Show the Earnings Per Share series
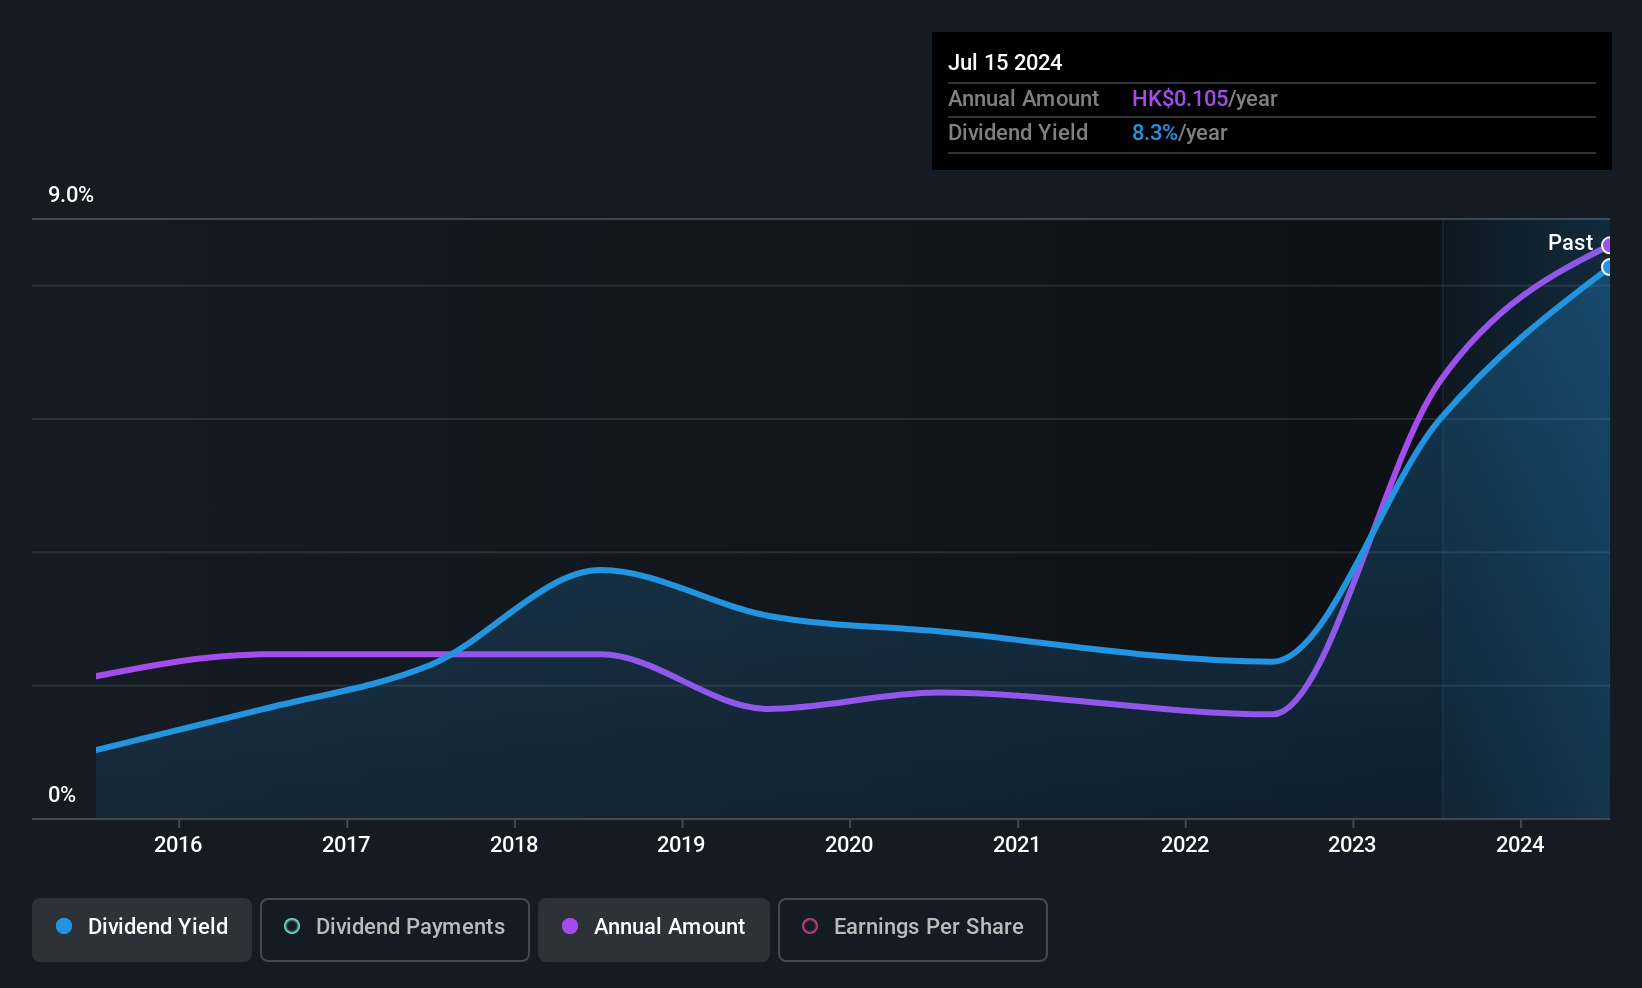 (x=912, y=929)
